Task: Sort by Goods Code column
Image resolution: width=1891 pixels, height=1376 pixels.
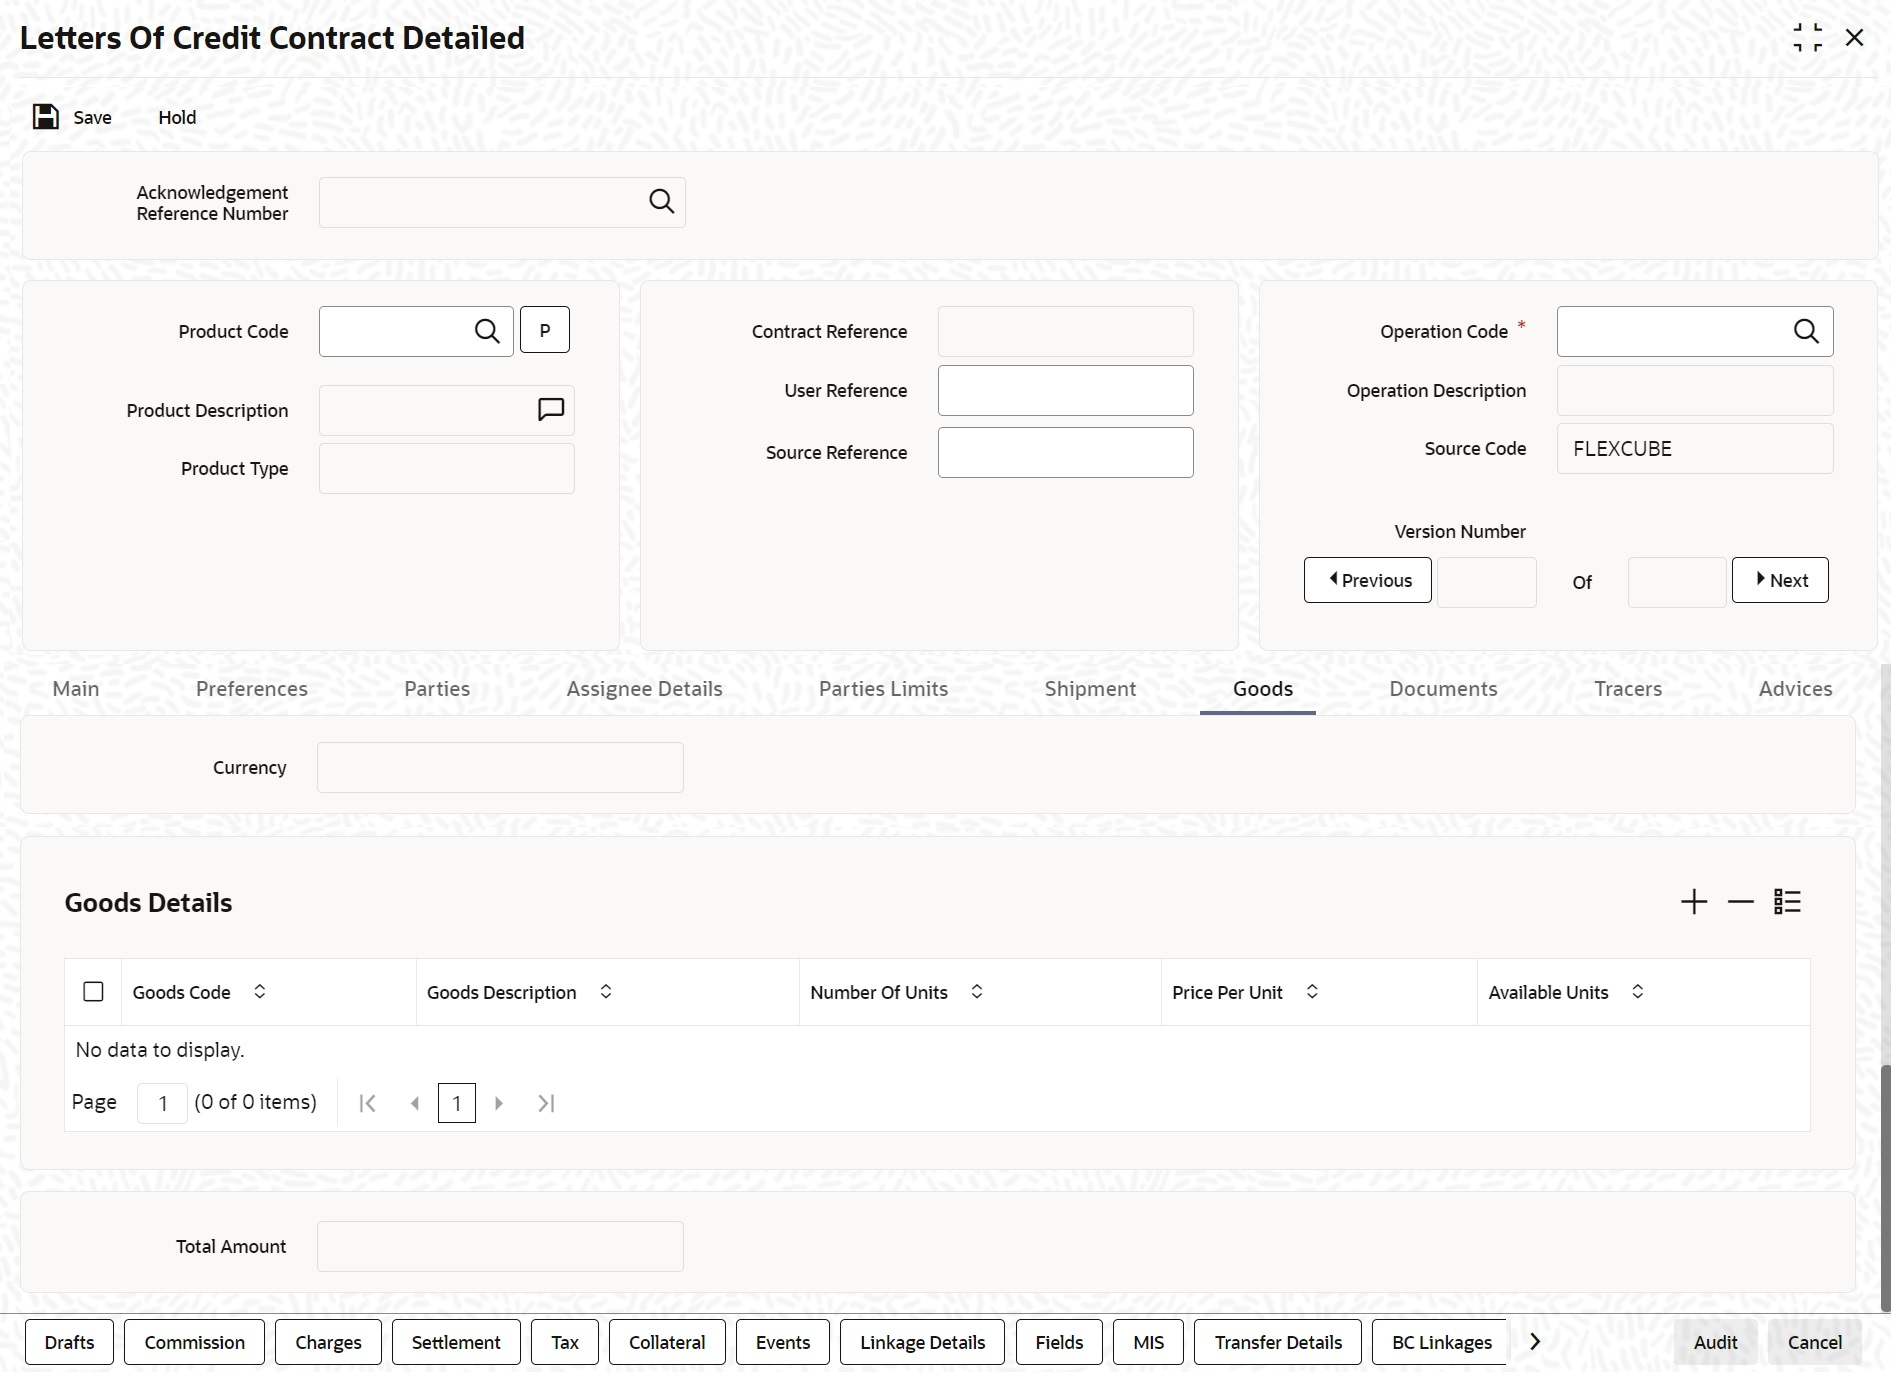Action: (260, 991)
